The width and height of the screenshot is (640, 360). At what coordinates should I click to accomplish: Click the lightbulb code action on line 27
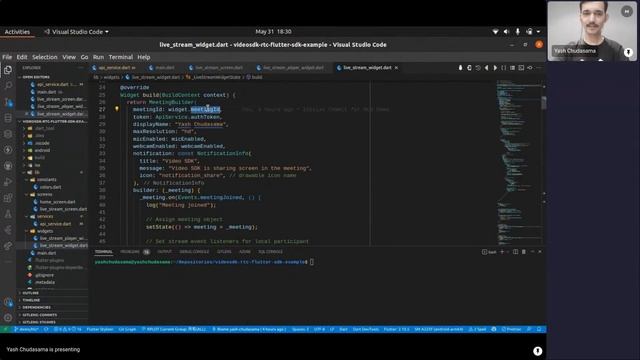[116, 109]
